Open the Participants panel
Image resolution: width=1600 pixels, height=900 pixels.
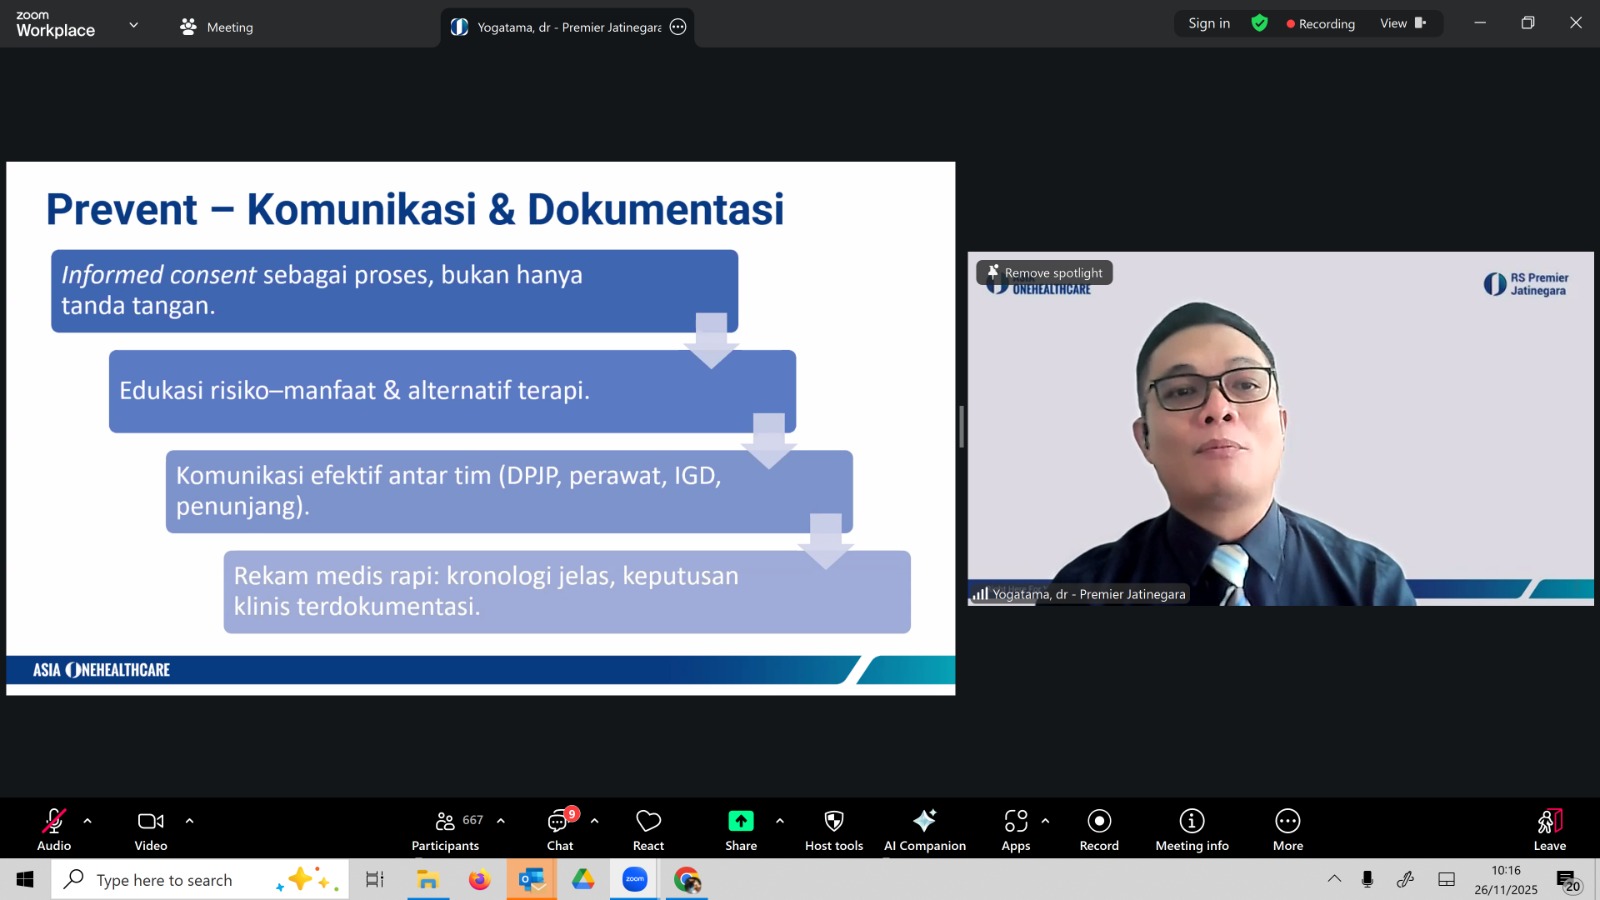[446, 830]
